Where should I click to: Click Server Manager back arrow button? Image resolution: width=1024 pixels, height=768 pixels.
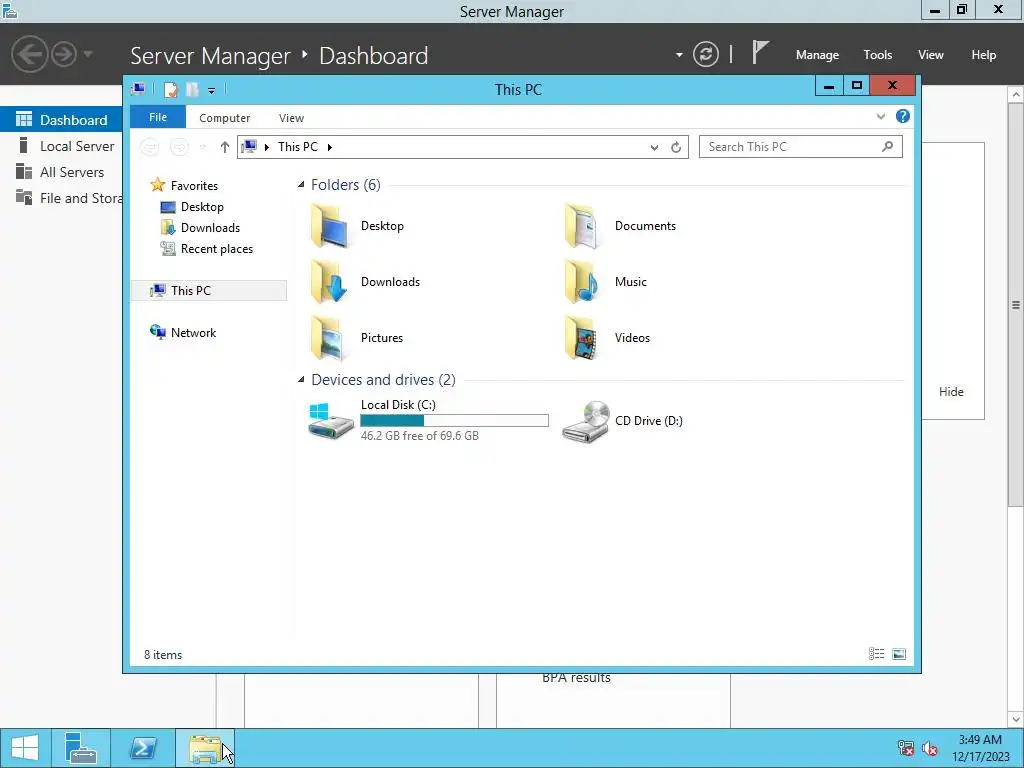[29, 54]
